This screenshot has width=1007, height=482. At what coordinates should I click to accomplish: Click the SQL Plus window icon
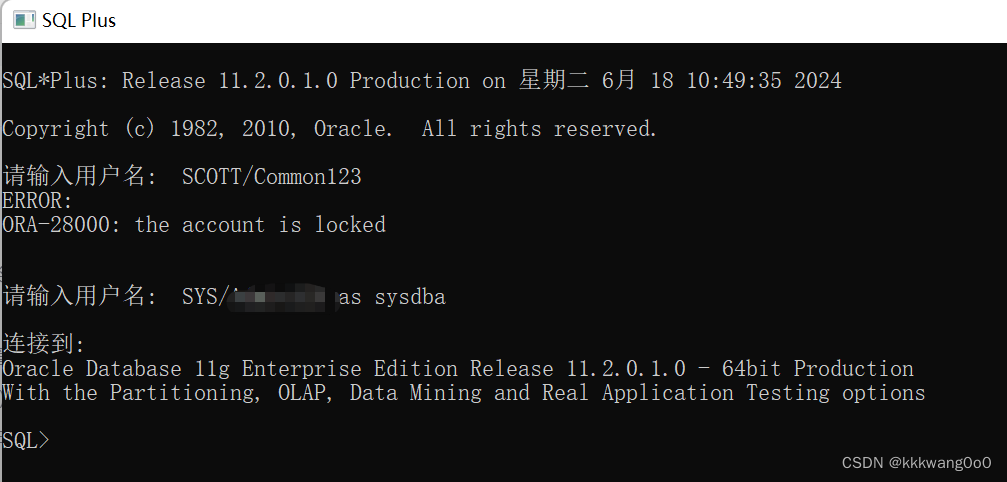pos(24,20)
